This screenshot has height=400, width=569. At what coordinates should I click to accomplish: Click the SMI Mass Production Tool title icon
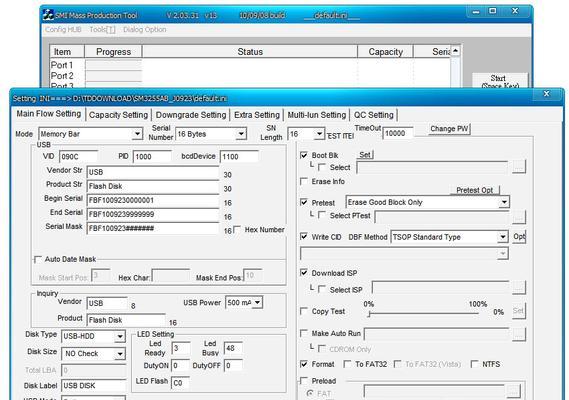(48, 15)
